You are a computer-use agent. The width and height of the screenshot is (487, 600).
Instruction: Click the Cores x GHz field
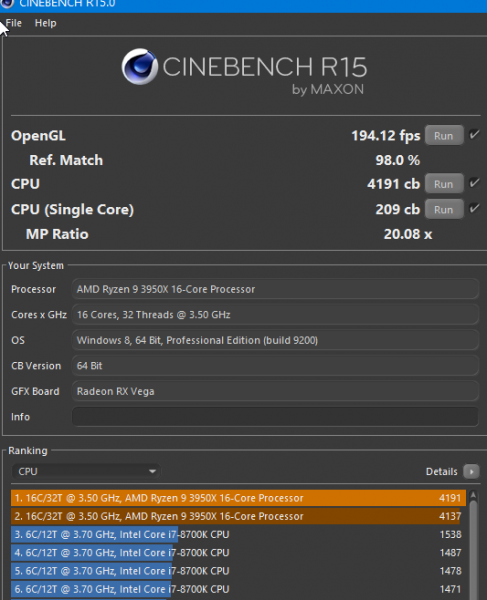coord(275,315)
